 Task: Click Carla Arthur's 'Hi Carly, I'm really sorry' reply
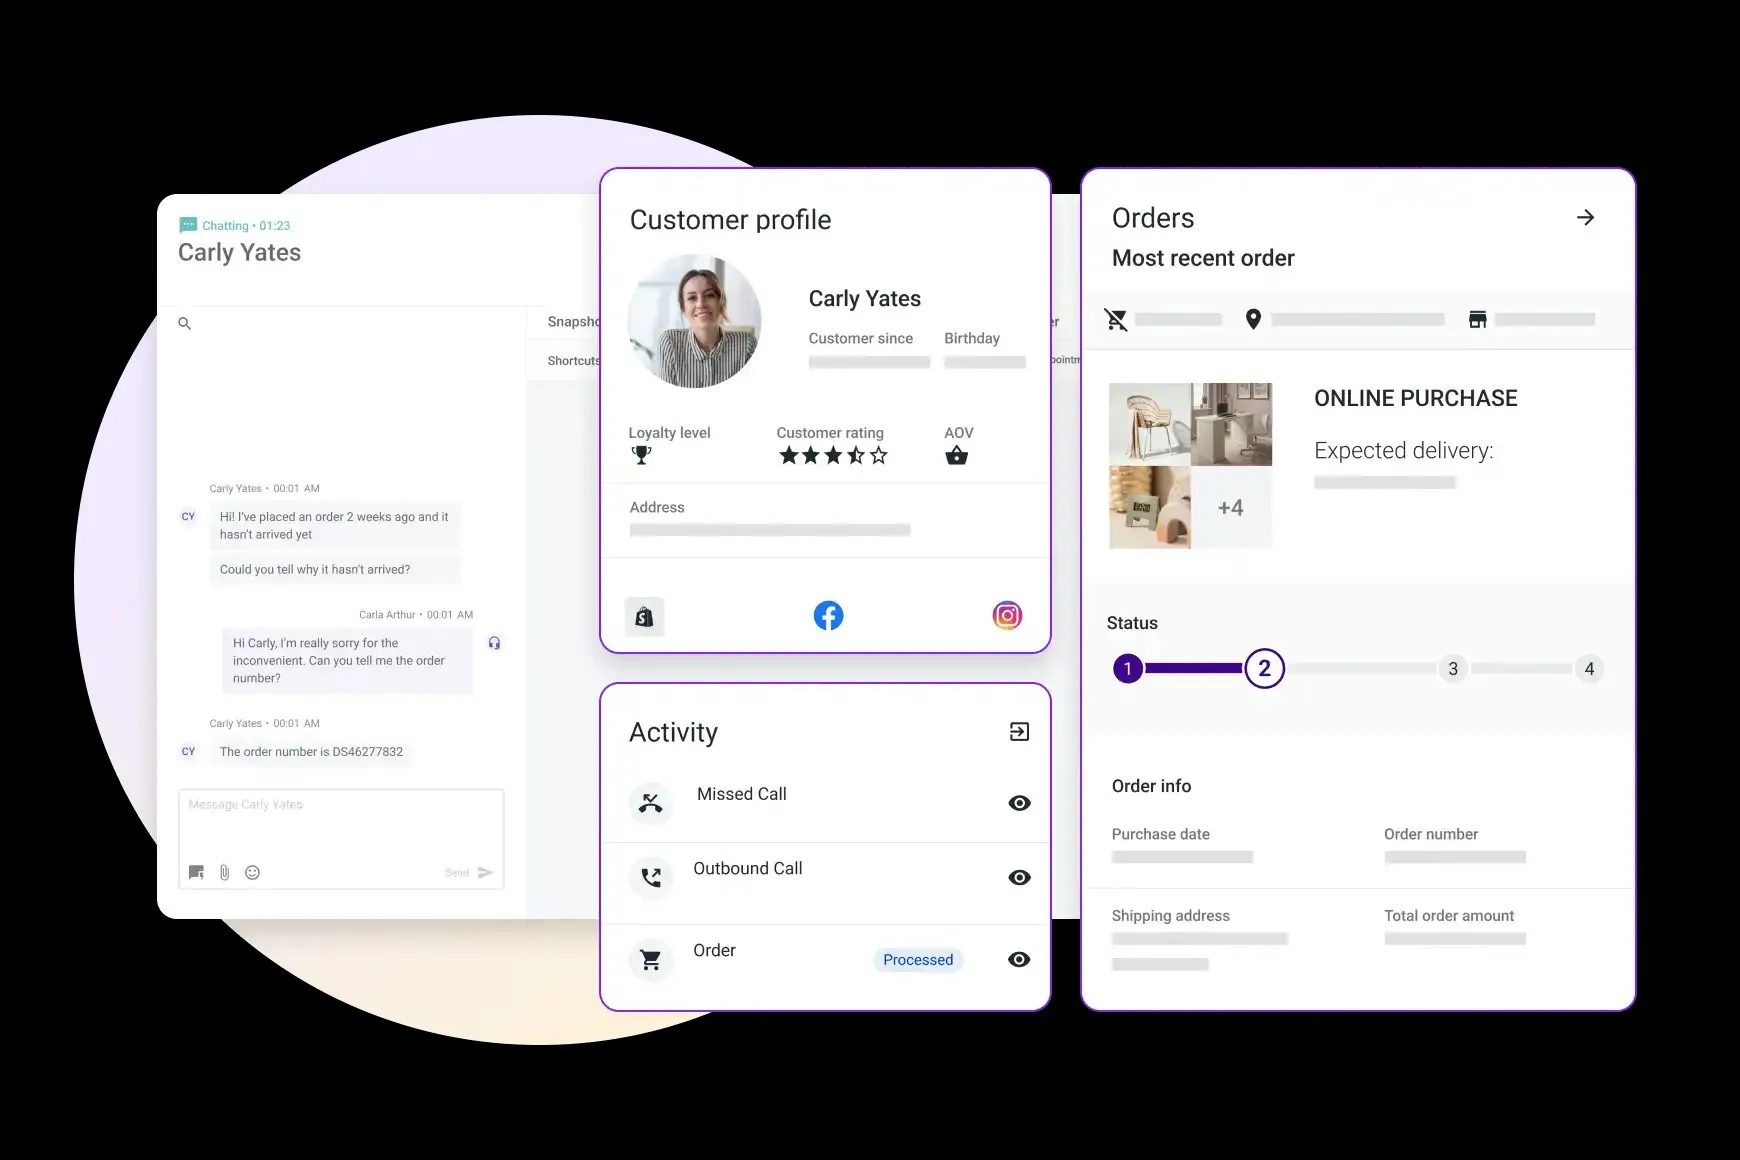(346, 660)
